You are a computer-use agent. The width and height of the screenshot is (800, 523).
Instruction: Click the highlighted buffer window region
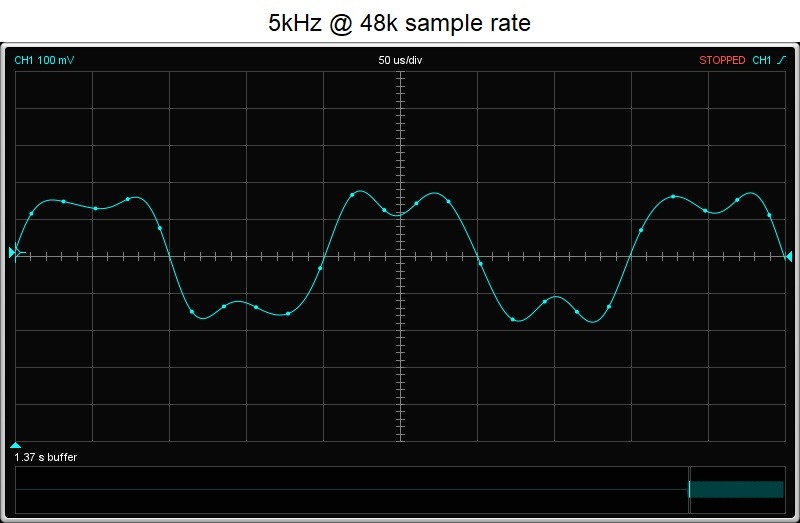[x=736, y=489]
